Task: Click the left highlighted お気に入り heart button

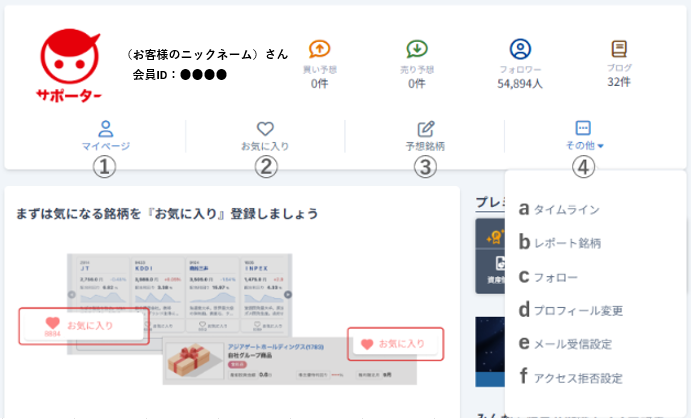Action: [84, 326]
